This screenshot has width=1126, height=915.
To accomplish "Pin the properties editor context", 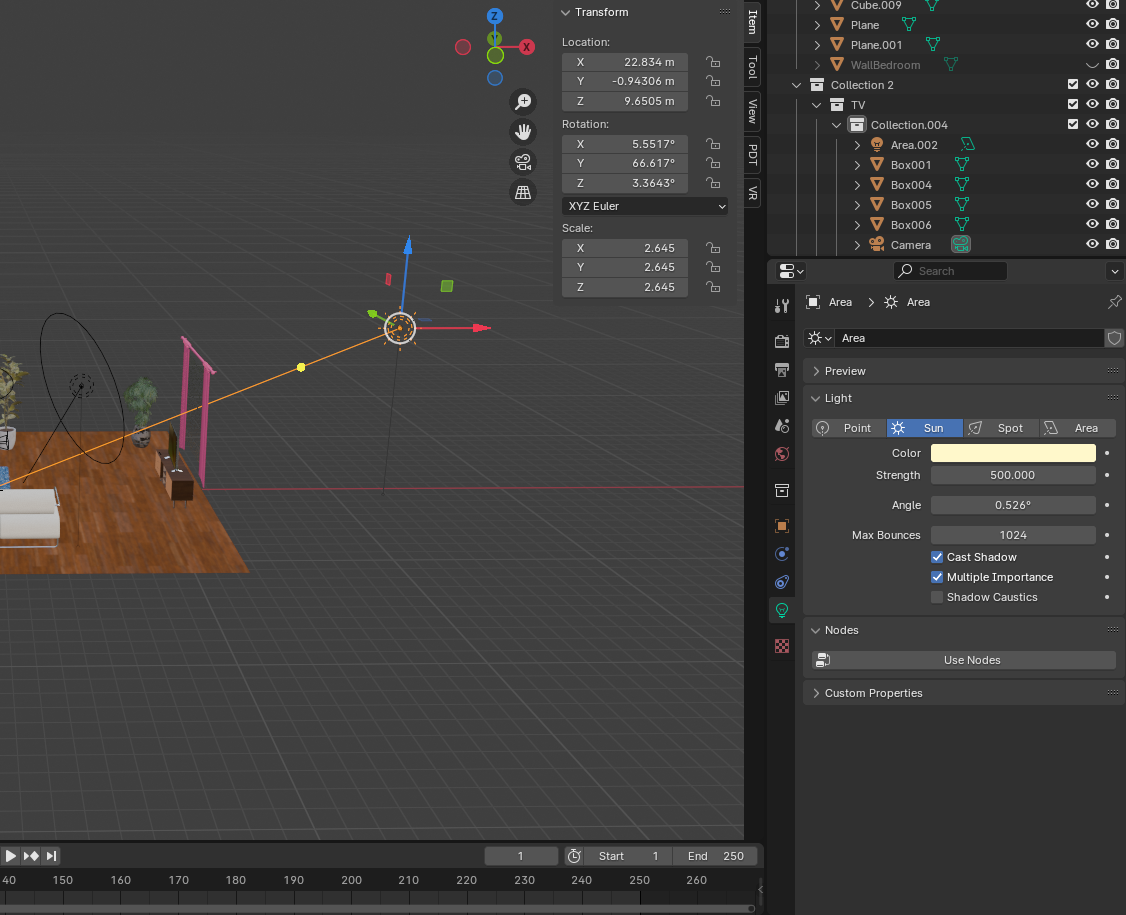I will (x=1114, y=302).
